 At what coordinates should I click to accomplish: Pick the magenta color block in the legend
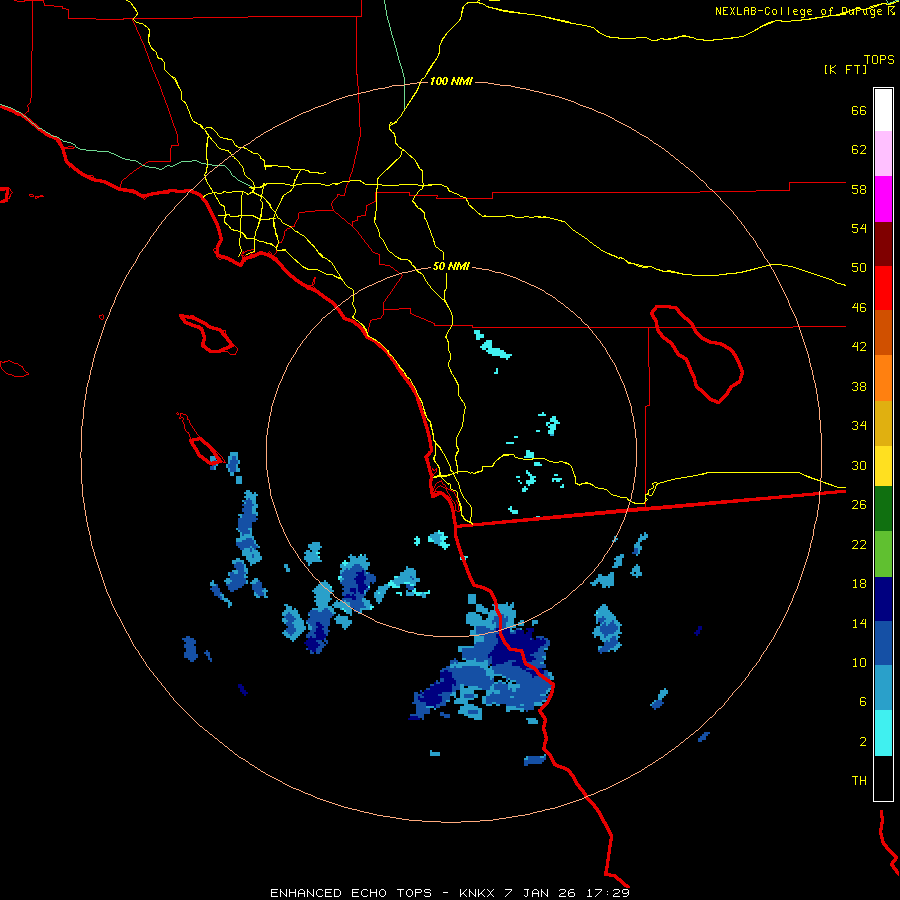click(883, 199)
